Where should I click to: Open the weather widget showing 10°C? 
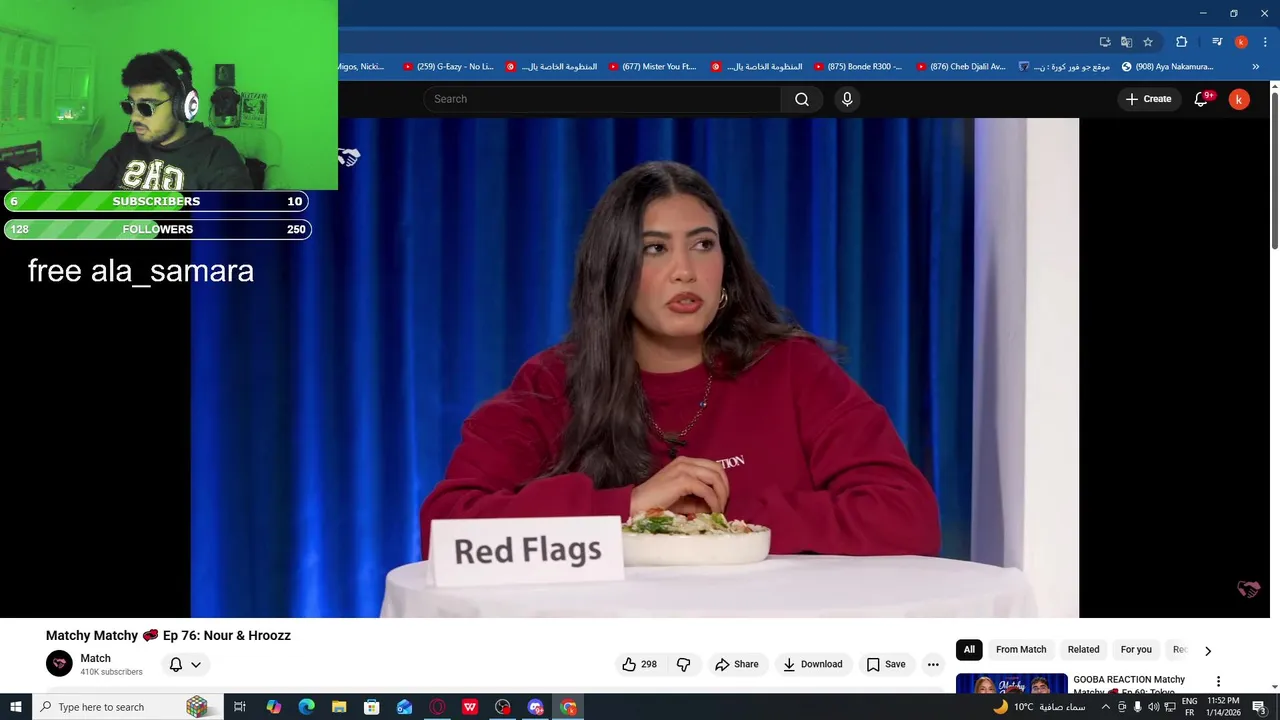tap(1039, 707)
